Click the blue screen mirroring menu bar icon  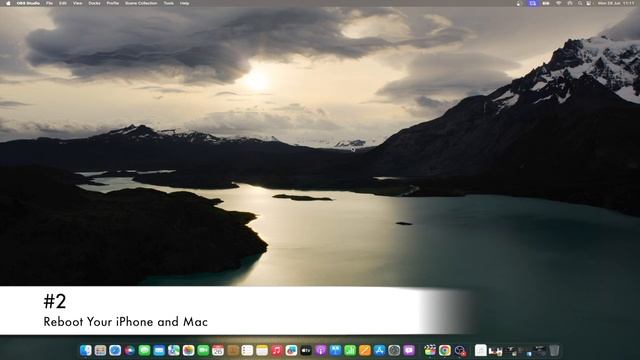pos(533,3)
